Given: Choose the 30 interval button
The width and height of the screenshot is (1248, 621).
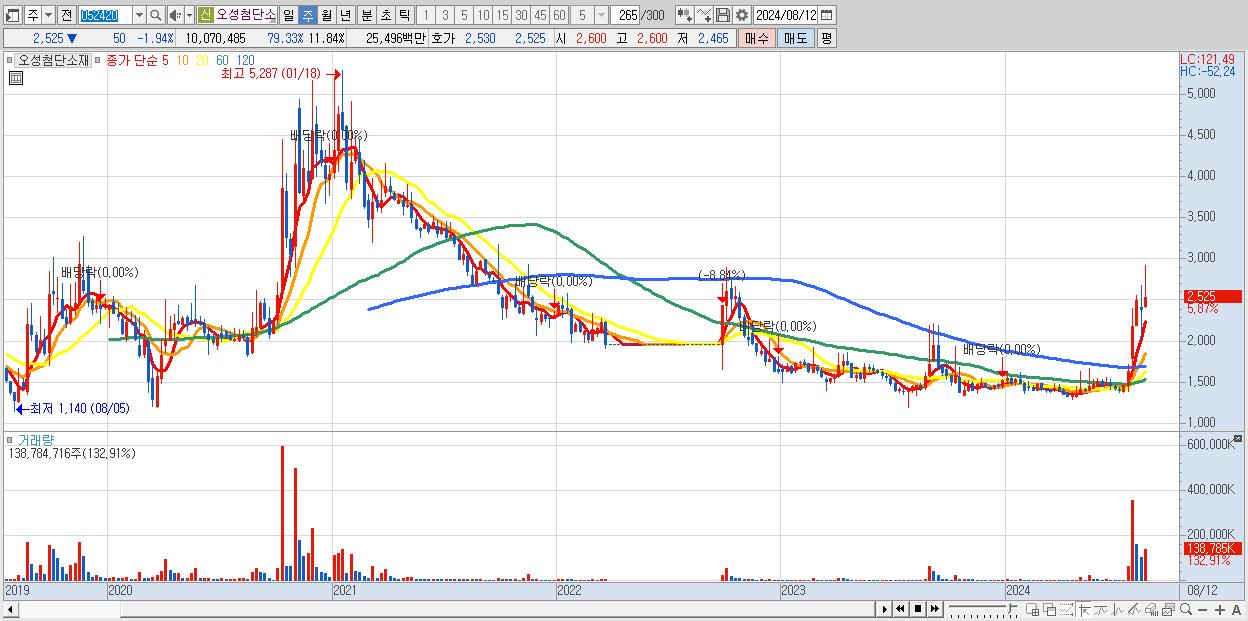Looking at the screenshot, I should coord(521,15).
